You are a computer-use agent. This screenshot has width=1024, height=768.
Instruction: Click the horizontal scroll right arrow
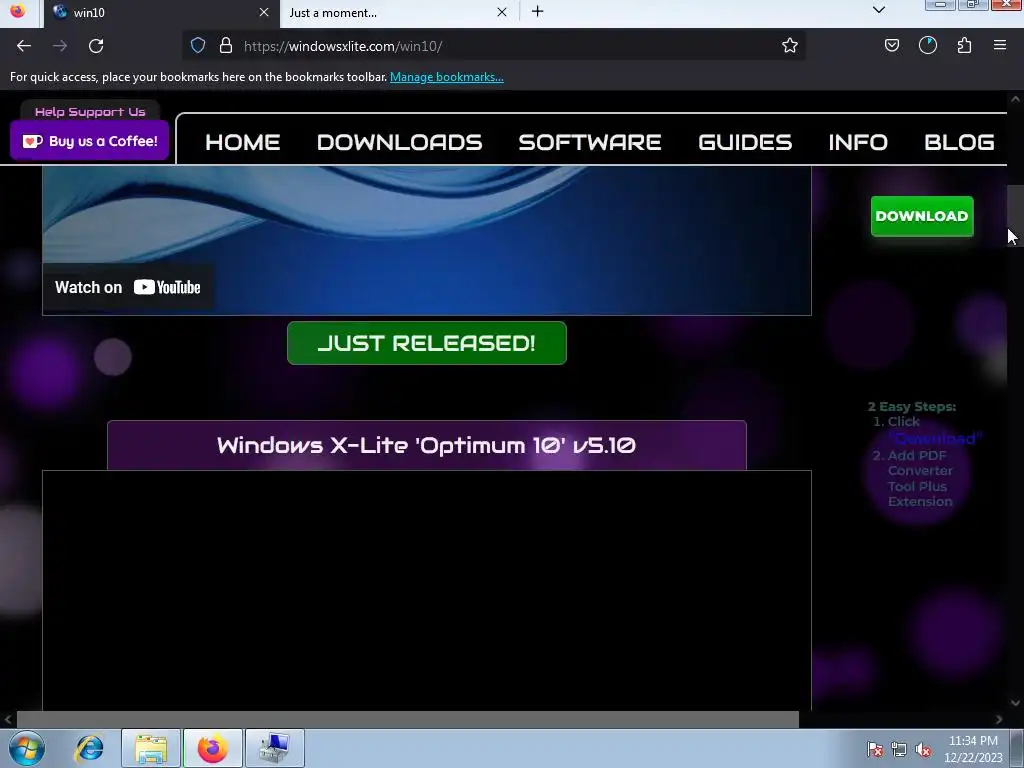[x=999, y=719]
